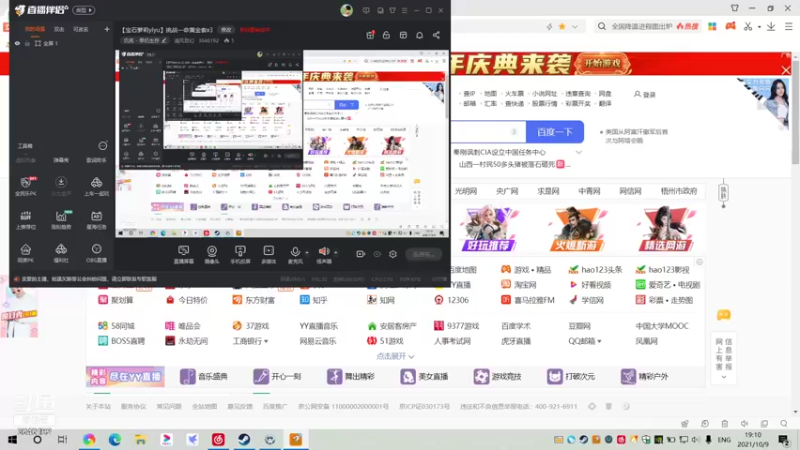
Task: Expand hot news list chevron
Action: coord(579,152)
